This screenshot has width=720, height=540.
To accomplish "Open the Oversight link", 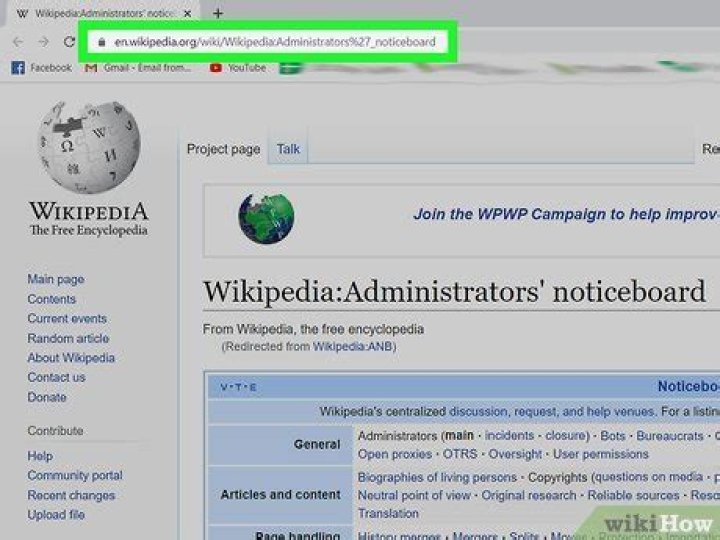I will coord(515,454).
